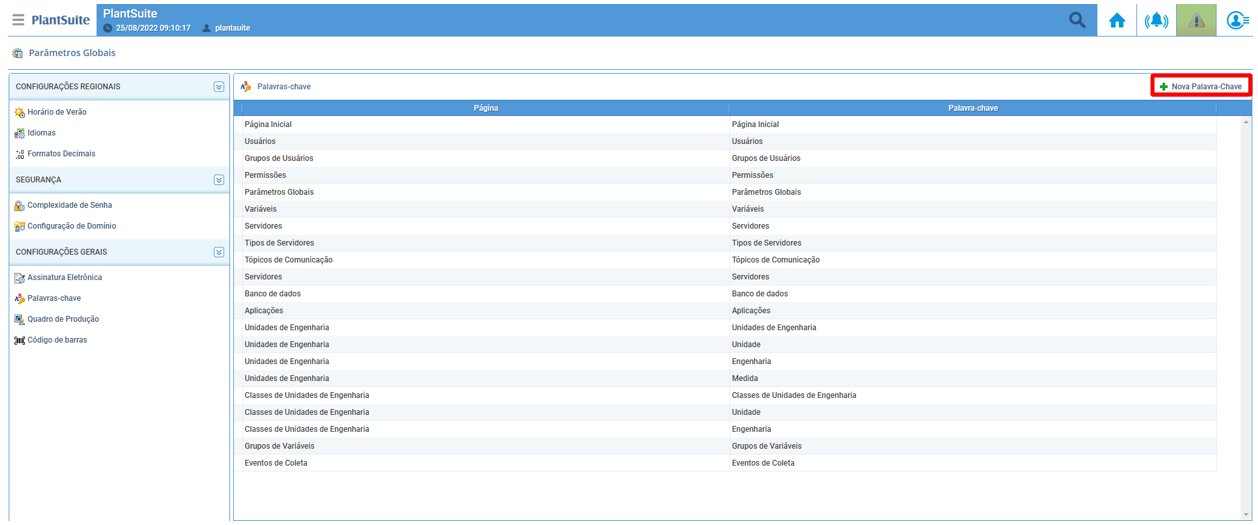
Task: Open Assinatura Eletrônica settings
Action: tap(65, 277)
